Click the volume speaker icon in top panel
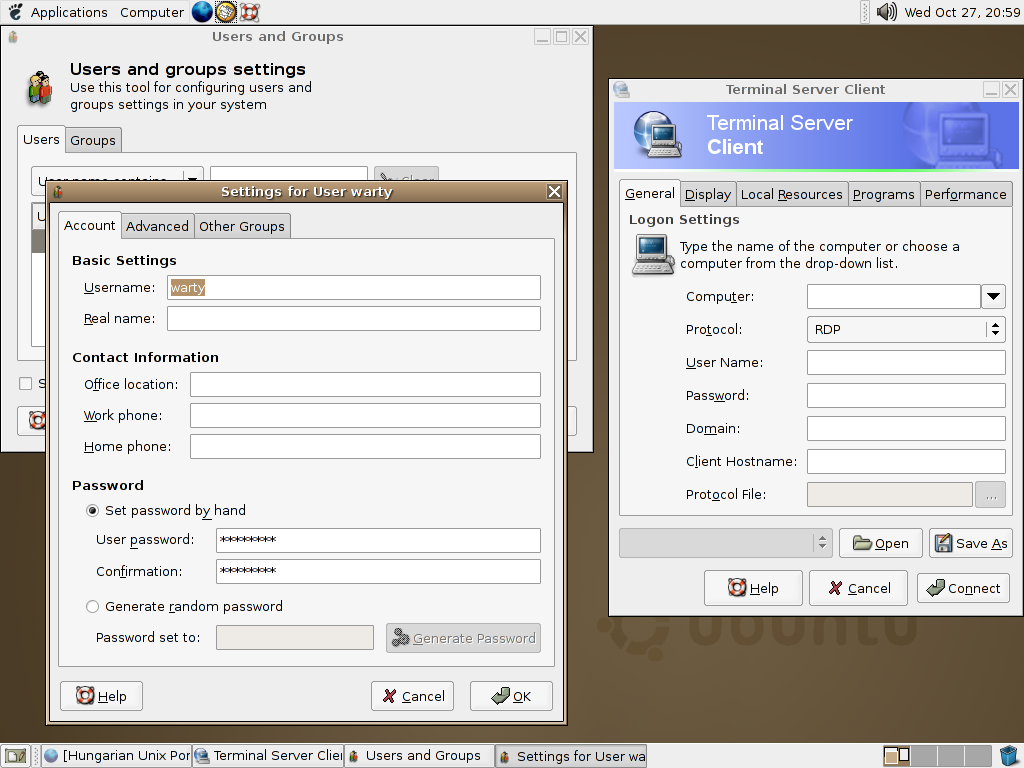Image resolution: width=1024 pixels, height=768 pixels. pyautogui.click(x=886, y=12)
